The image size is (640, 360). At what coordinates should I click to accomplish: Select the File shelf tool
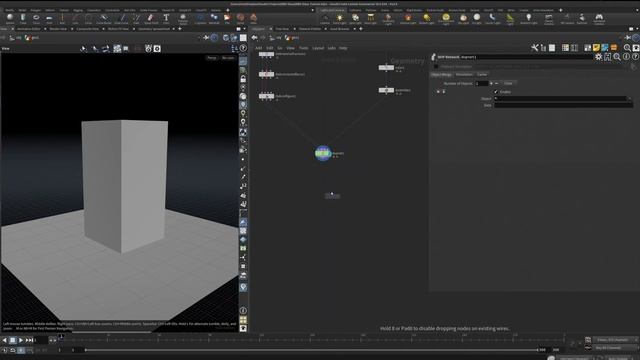[x=227, y=18]
